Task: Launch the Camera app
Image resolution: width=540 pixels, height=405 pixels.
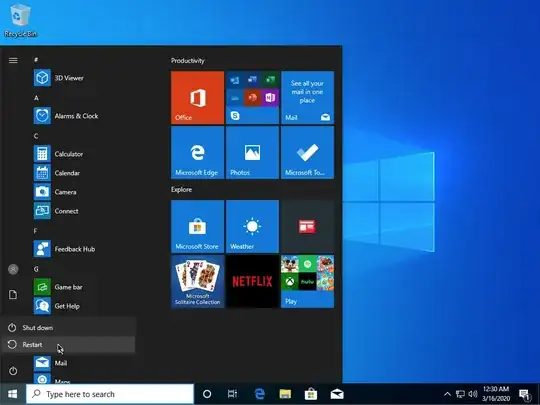Action: point(84,192)
